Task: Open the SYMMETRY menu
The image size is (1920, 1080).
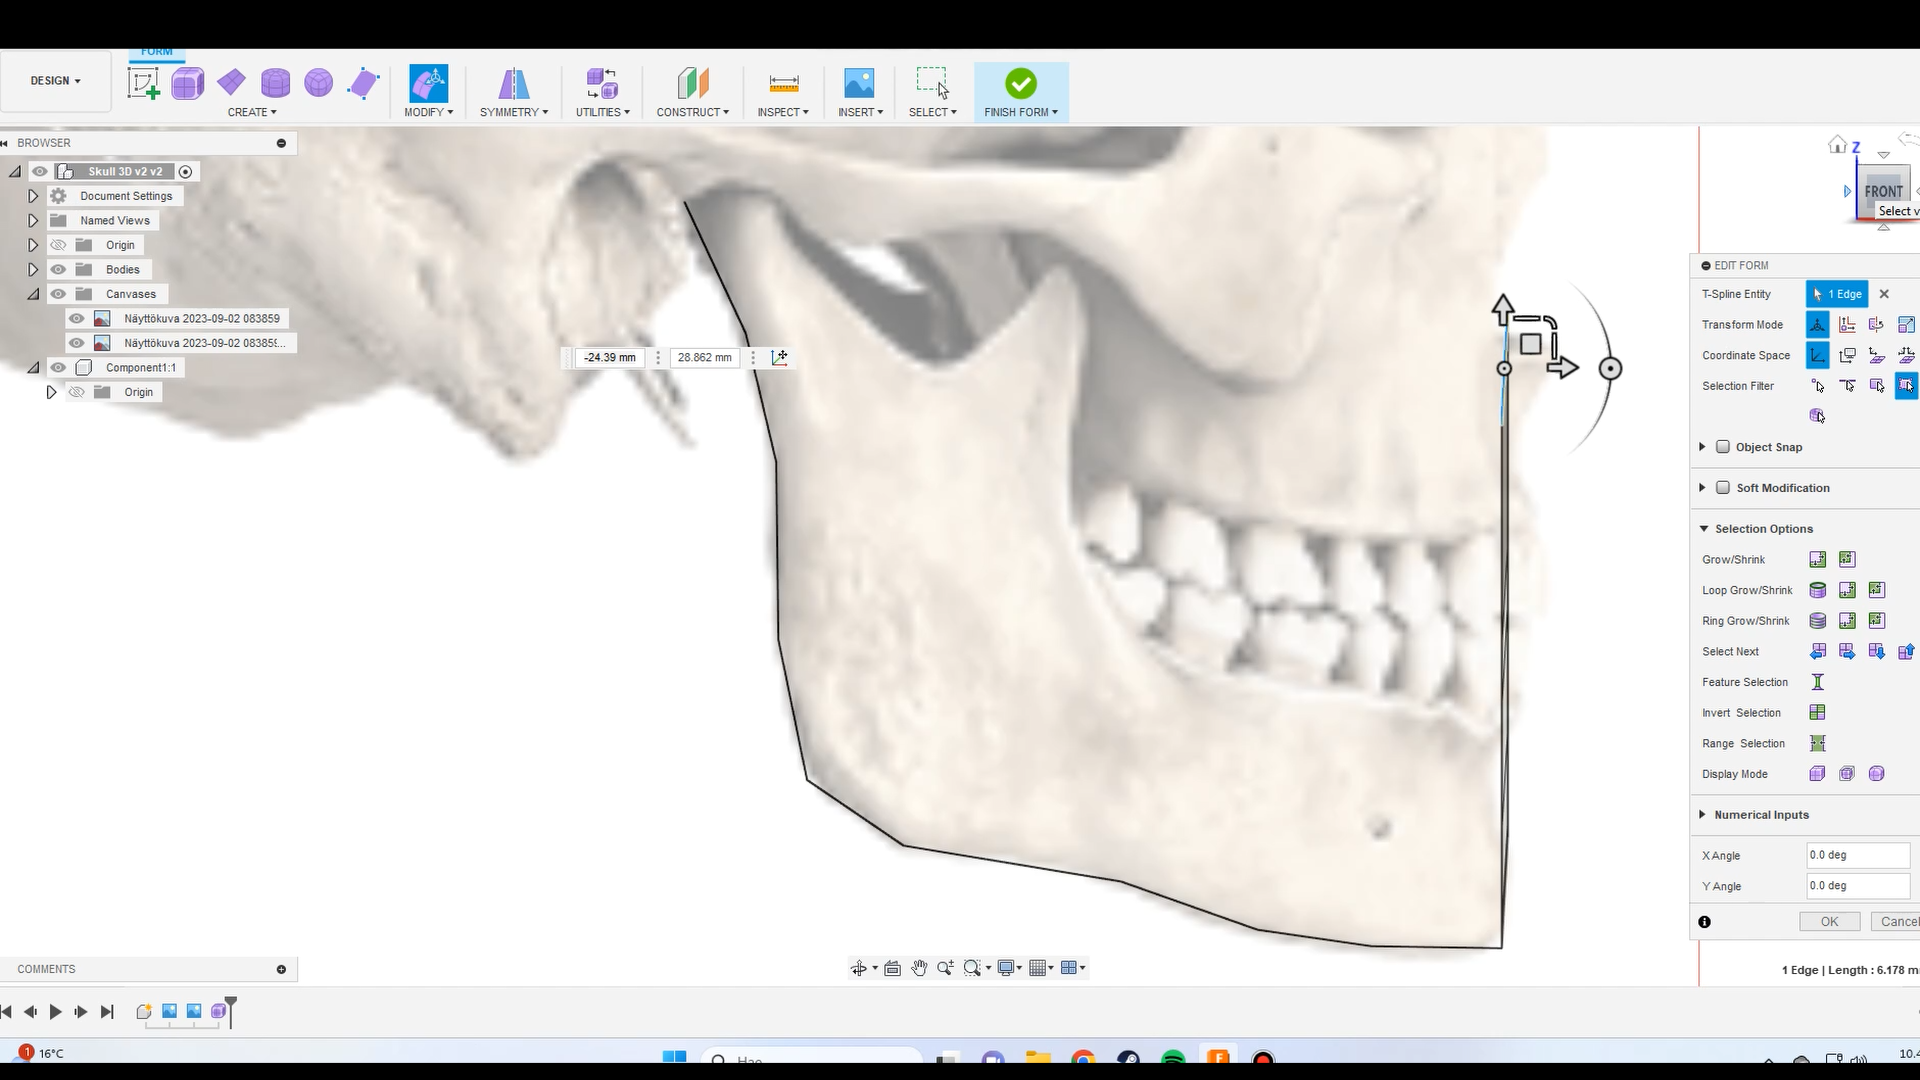Action: point(513,112)
